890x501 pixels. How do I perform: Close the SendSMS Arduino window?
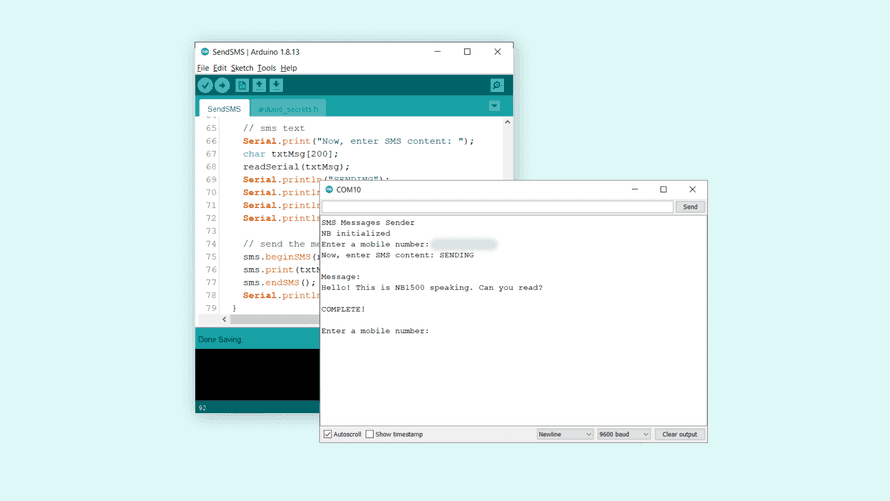click(x=497, y=52)
